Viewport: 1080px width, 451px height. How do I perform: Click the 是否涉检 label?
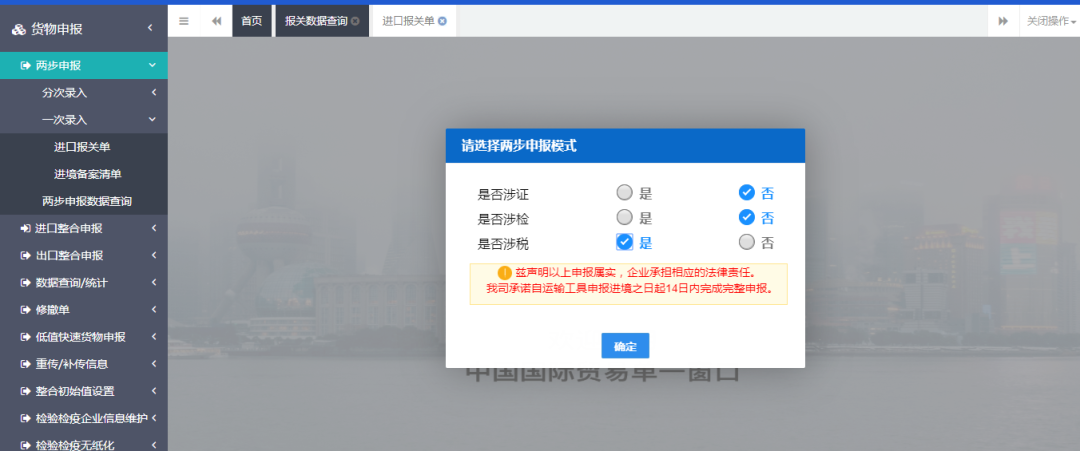point(503,219)
